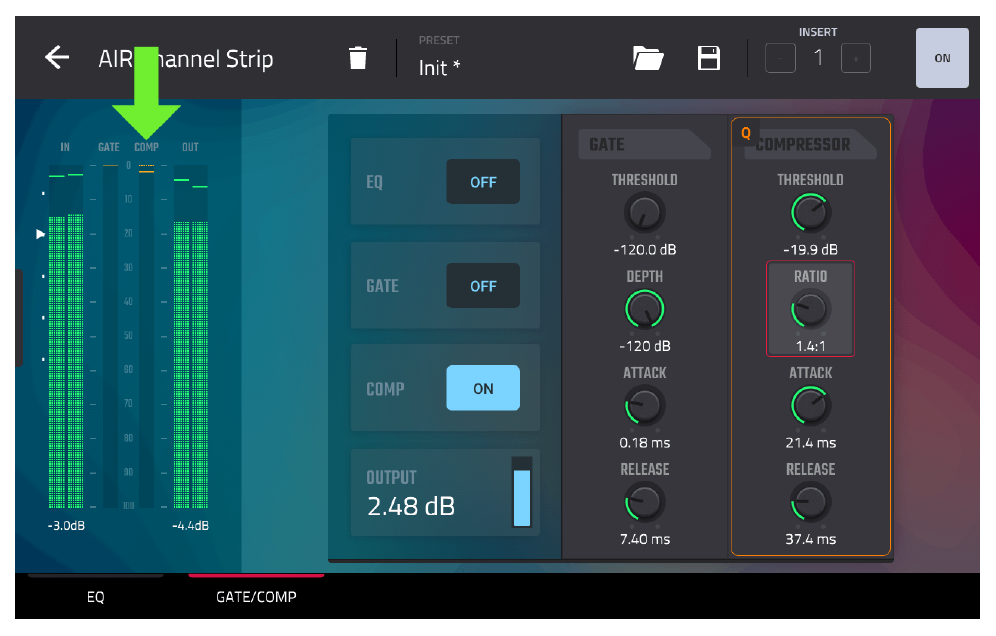Select the Compressor RATIO knob
This screenshot has height=636, width=996.
[811, 309]
